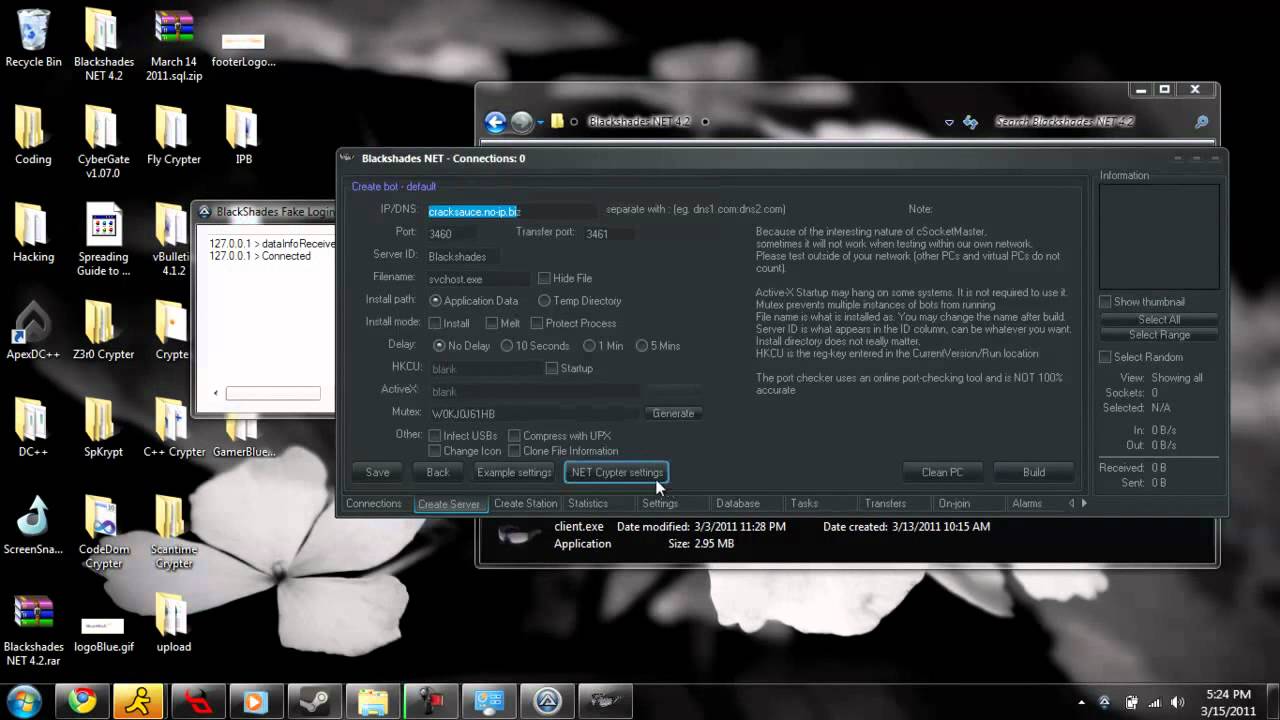Click the Generate button next to Mutex

coord(673,413)
